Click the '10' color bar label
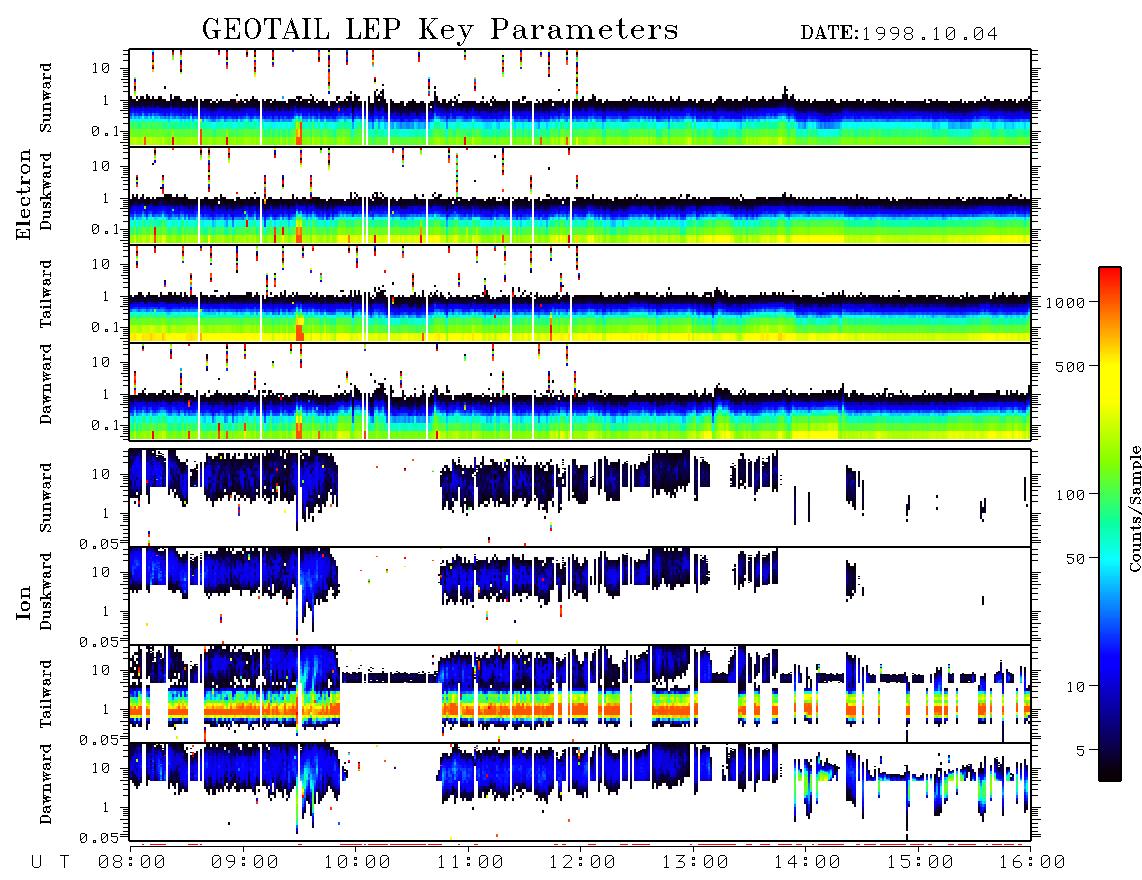Screen dimensions: 1142x880 coord(1075,687)
